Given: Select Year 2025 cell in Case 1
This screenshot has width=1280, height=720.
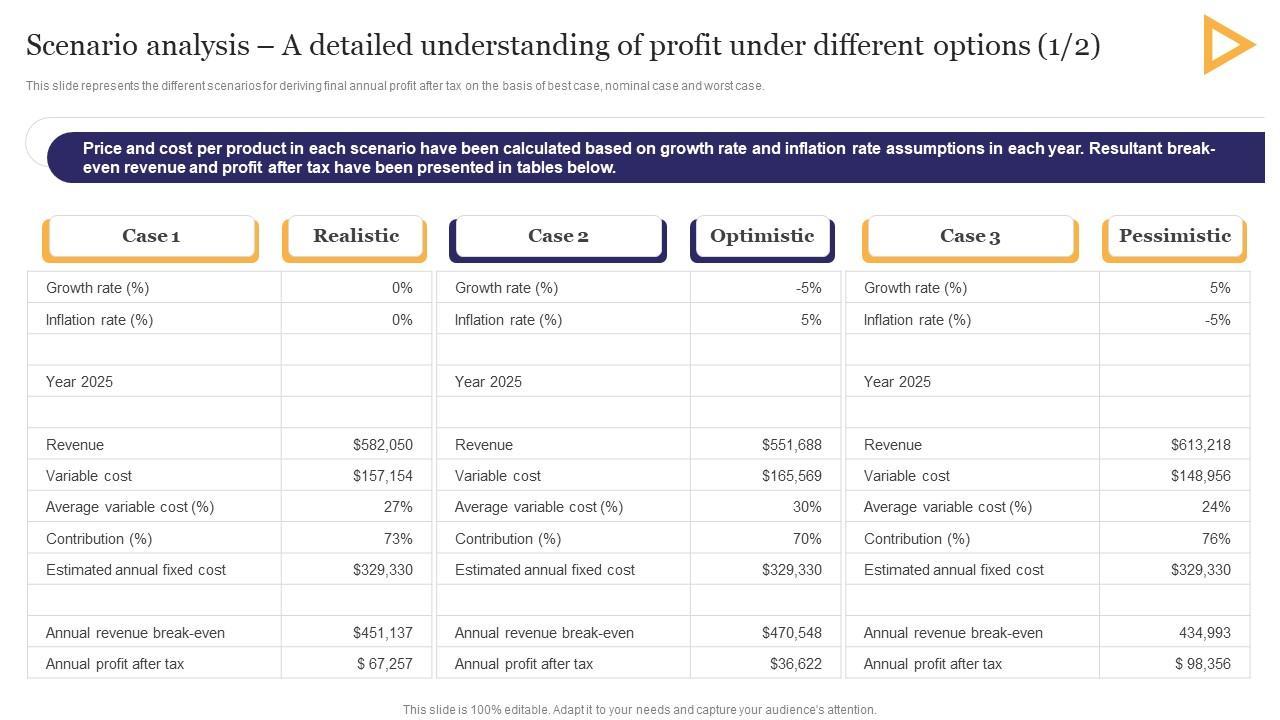Looking at the screenshot, I should pos(80,382).
